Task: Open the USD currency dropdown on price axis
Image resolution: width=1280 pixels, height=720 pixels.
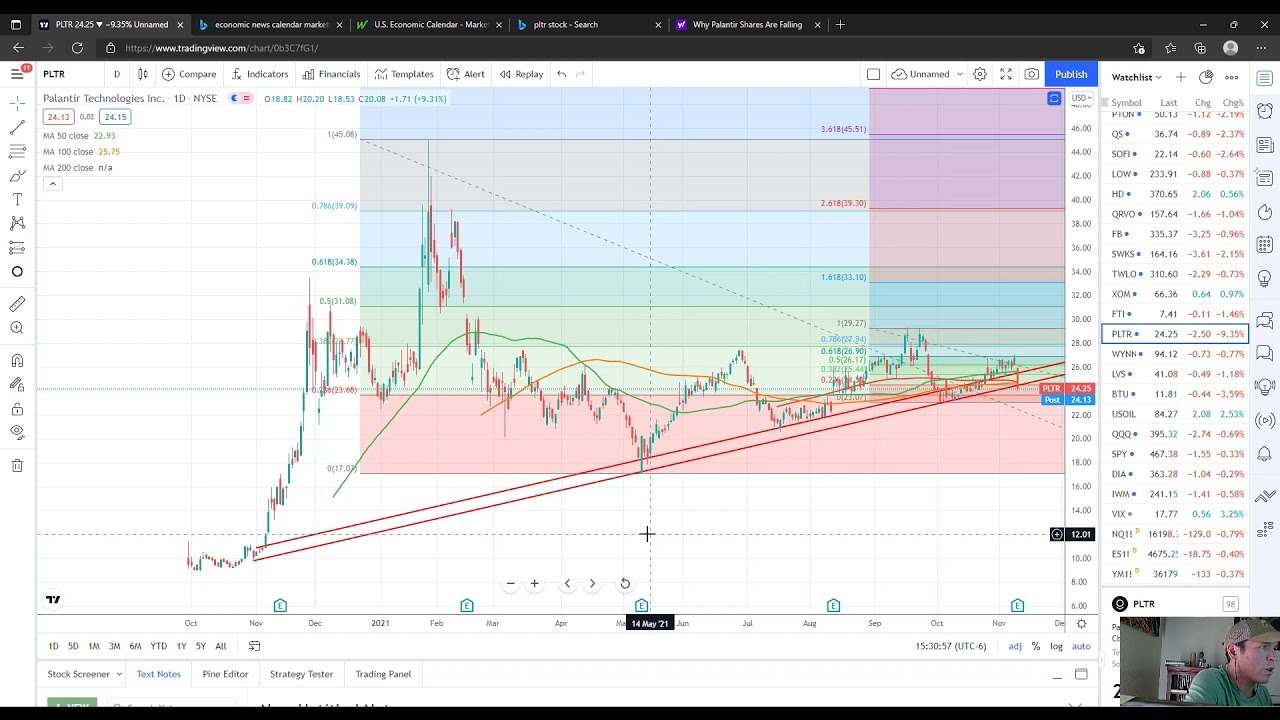Action: click(x=1081, y=98)
